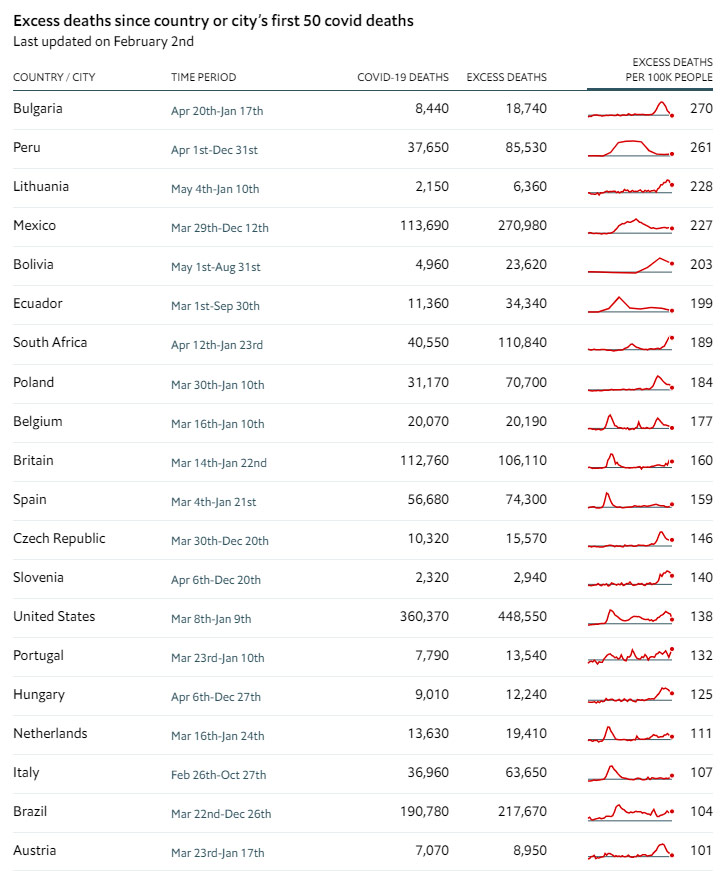Click the Peru excess deaths sparkline
Image resolution: width=722 pixels, height=871 pixels.
(x=631, y=148)
